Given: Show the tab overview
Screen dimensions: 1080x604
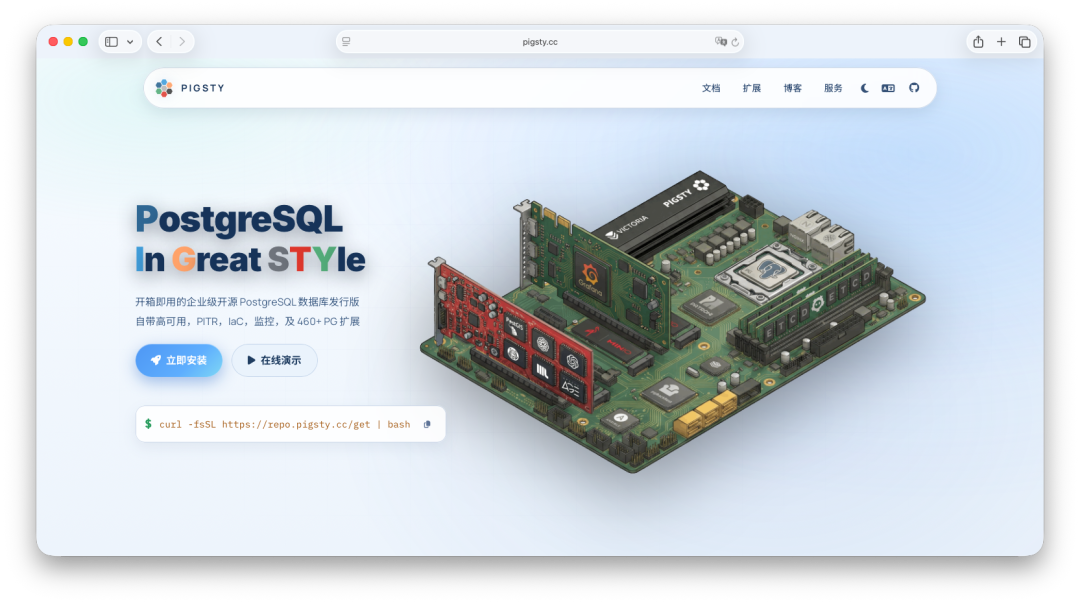Looking at the screenshot, I should point(1025,42).
